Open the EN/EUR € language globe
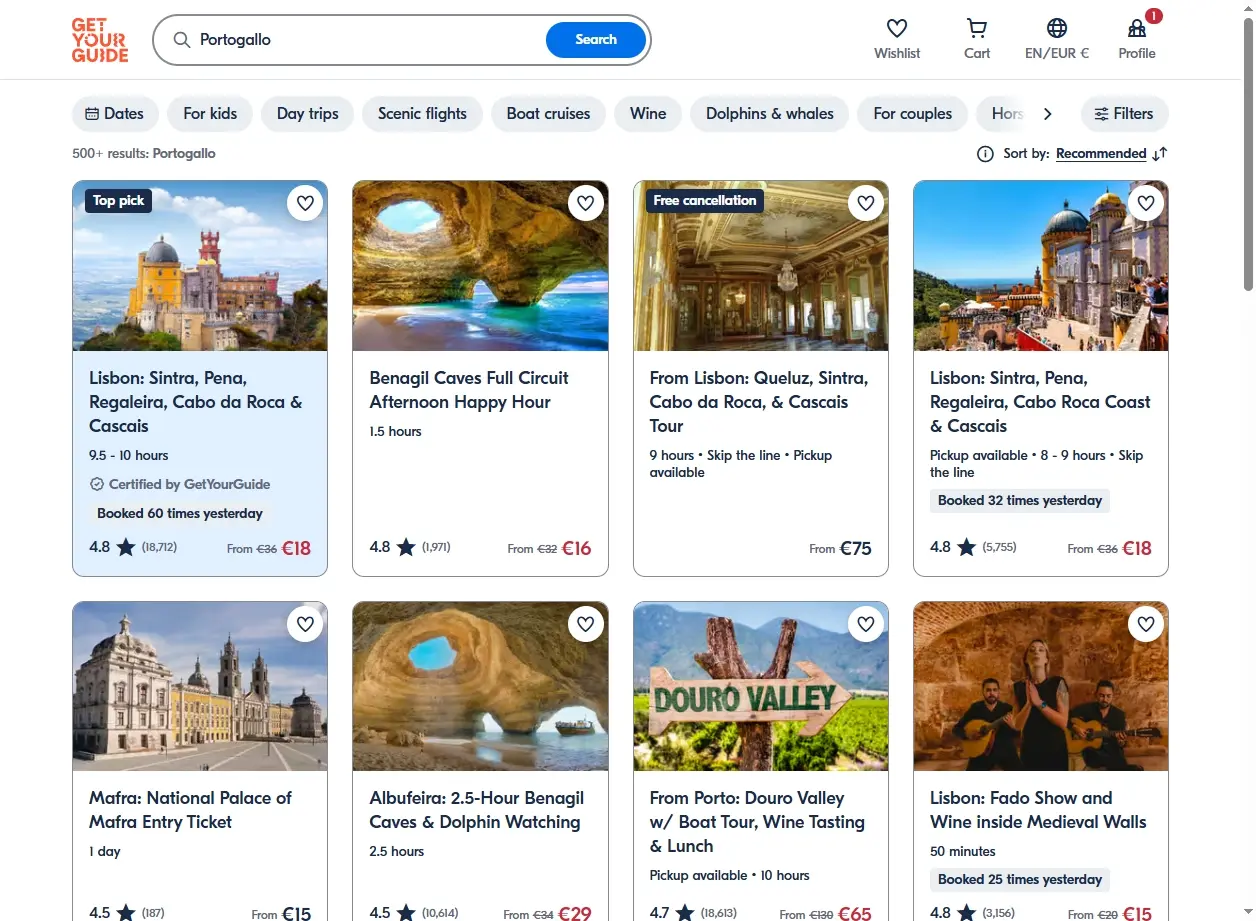1256x921 pixels. [x=1057, y=28]
